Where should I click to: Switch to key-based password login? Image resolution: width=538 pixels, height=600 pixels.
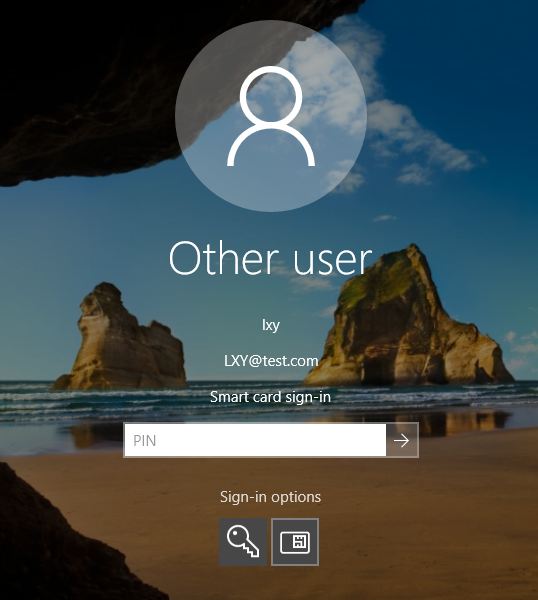click(x=243, y=542)
